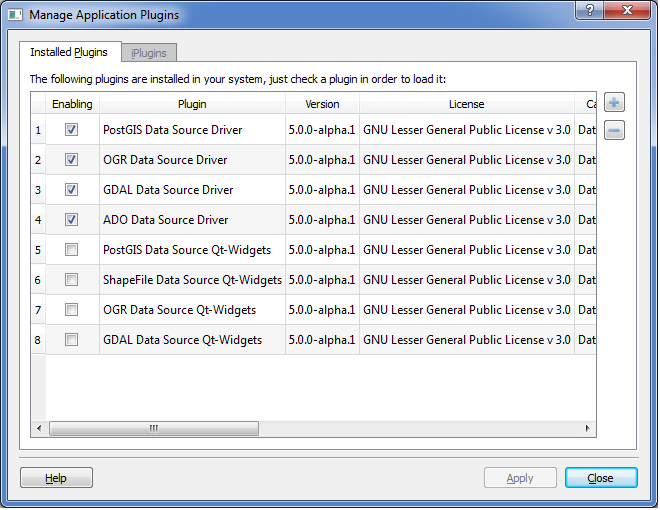Screen dimensions: 660x510
Task: Select the 'OGR Data Source Qt-Widgets' cell
Action: click(x=193, y=310)
